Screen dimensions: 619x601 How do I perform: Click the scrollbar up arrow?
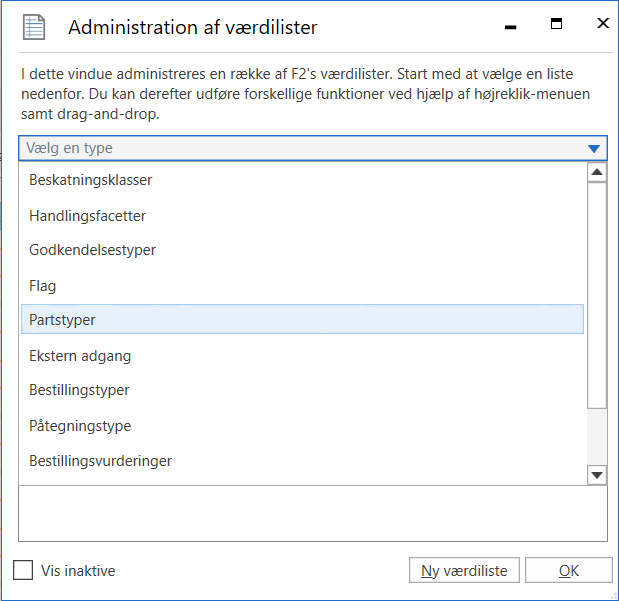(x=597, y=173)
